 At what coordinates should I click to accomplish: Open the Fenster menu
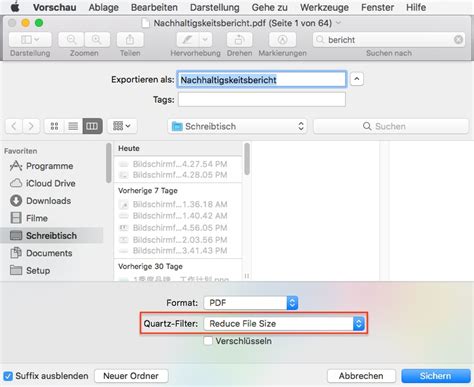[377, 7]
